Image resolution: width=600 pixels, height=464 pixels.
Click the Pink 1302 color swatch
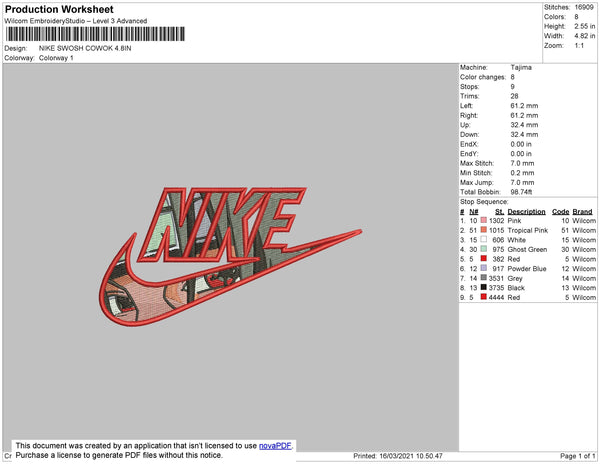484,220
